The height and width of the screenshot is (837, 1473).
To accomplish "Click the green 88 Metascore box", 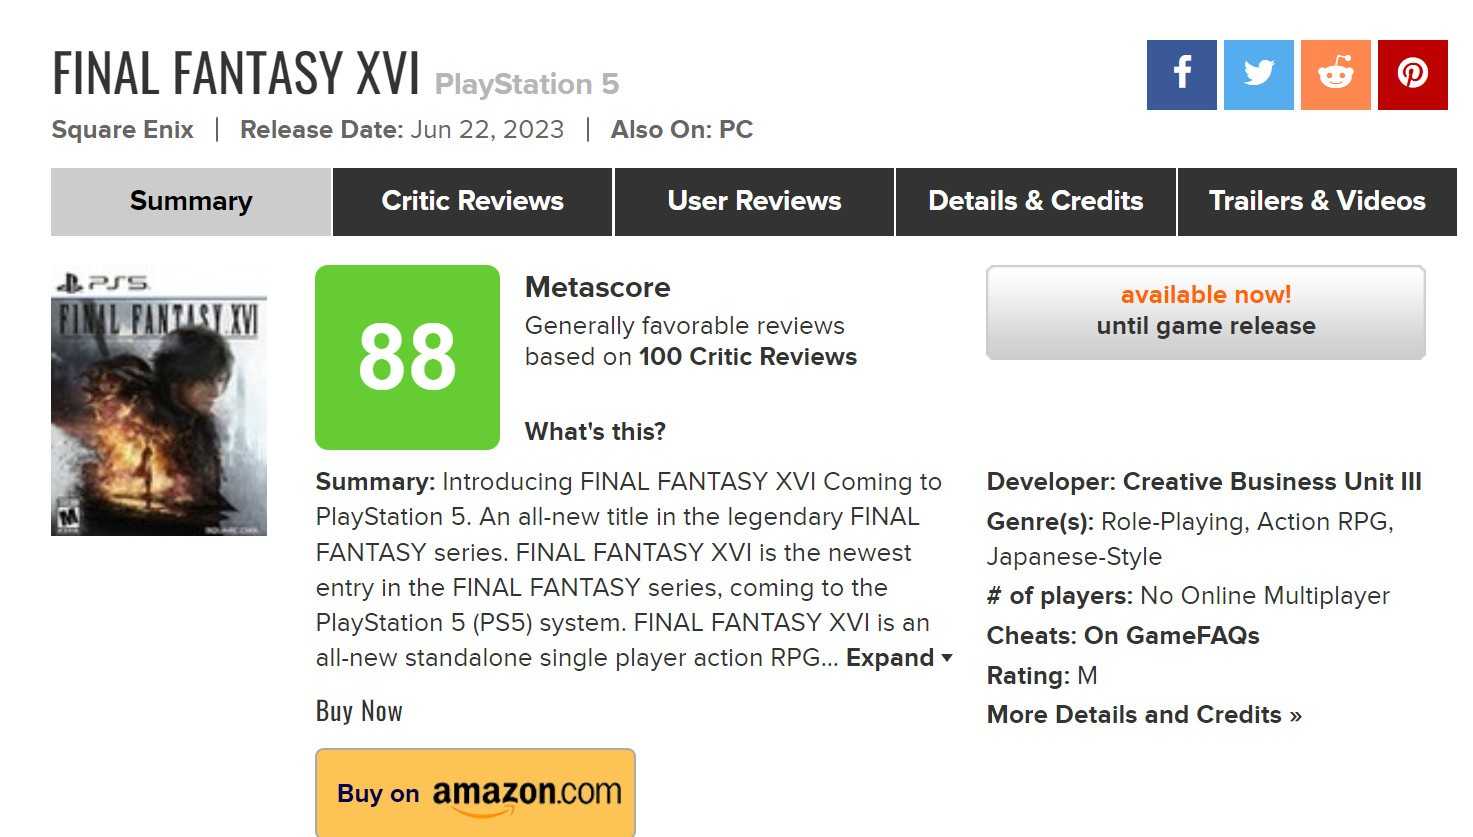I will [407, 357].
